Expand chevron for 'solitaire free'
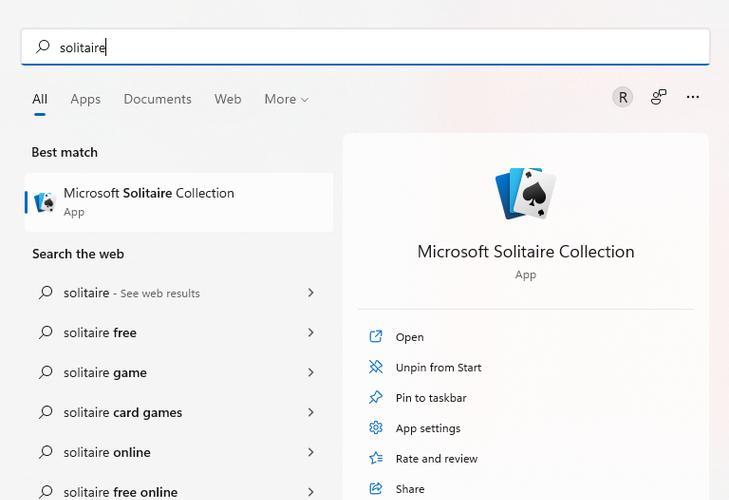Image resolution: width=729 pixels, height=500 pixels. [x=311, y=333]
